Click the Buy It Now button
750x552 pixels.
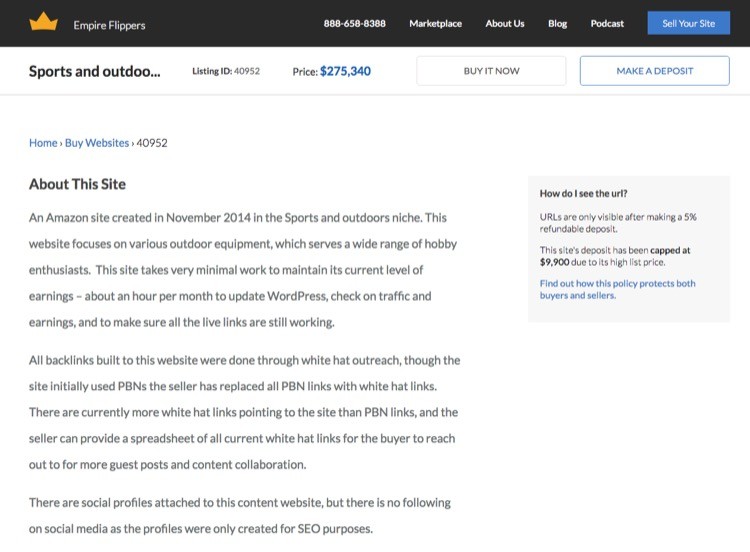pos(491,71)
